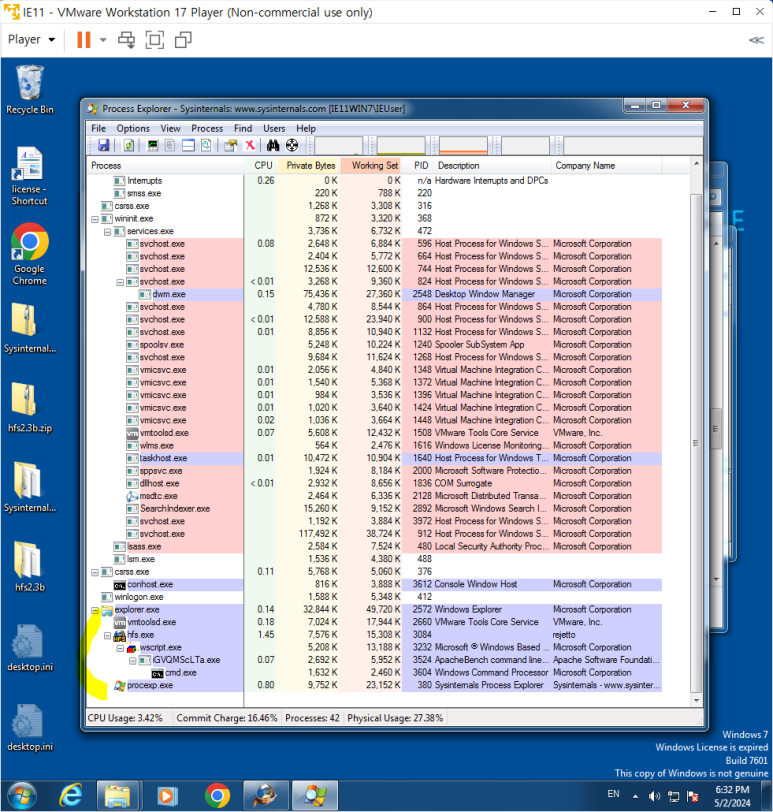
Task: Select the Google Chrome desktop shortcut
Action: [30, 254]
